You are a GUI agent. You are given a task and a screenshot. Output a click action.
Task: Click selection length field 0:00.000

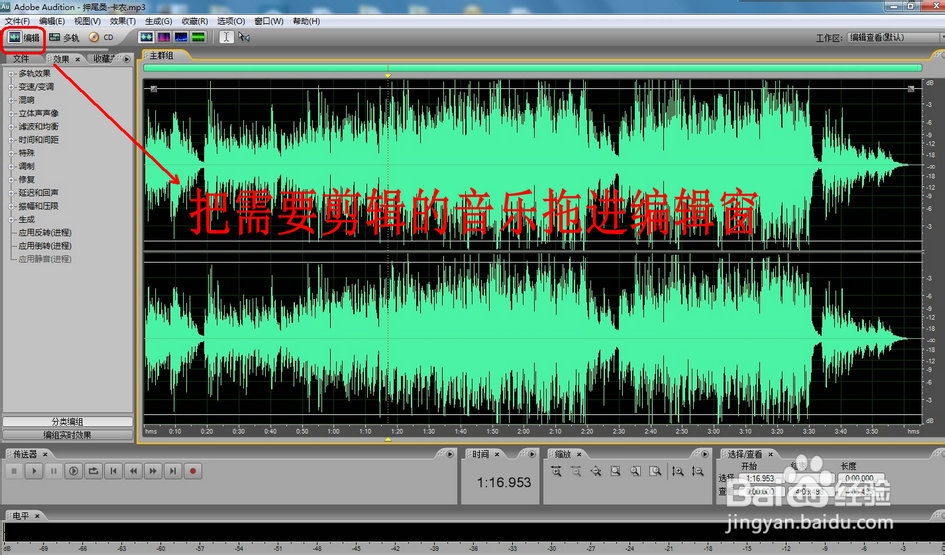(859, 478)
